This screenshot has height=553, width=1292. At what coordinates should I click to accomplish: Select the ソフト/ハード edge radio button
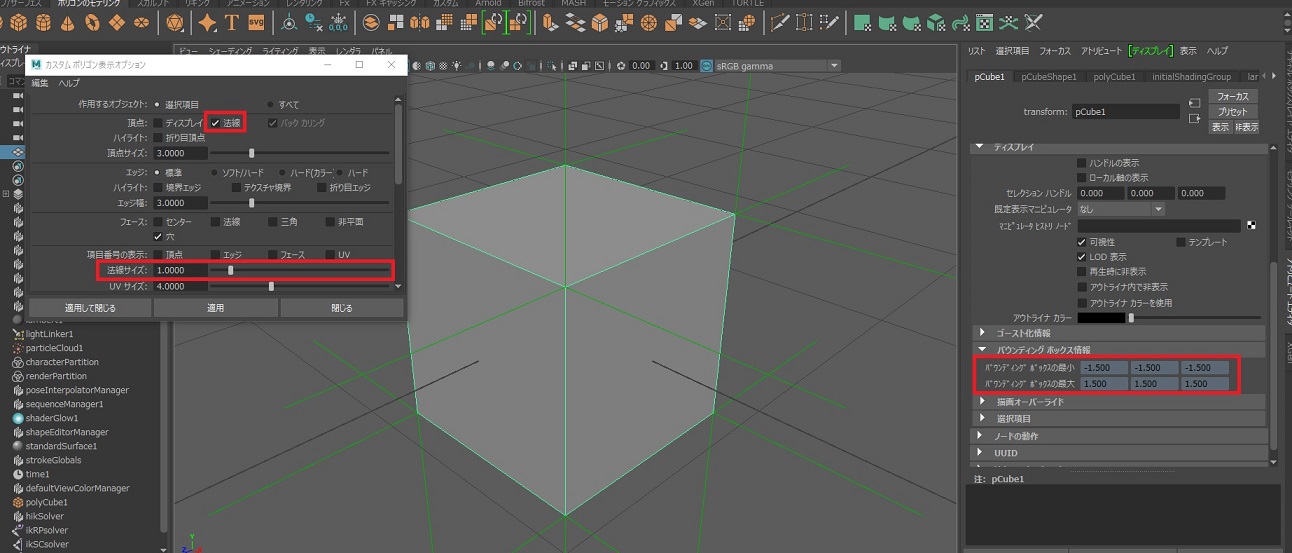tap(214, 172)
